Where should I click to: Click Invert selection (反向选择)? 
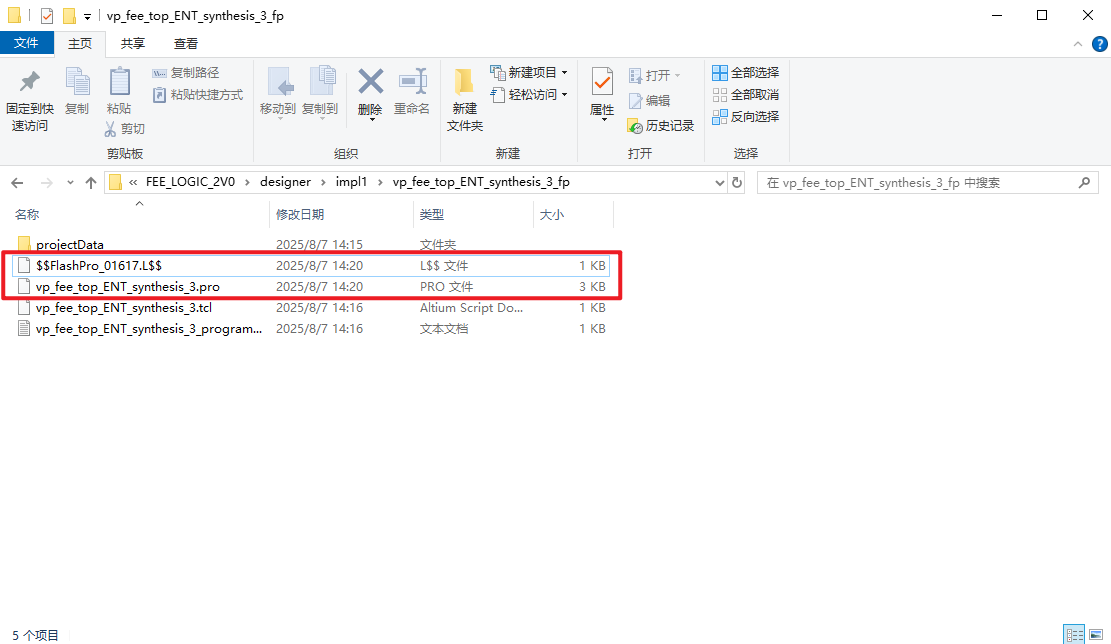(745, 116)
